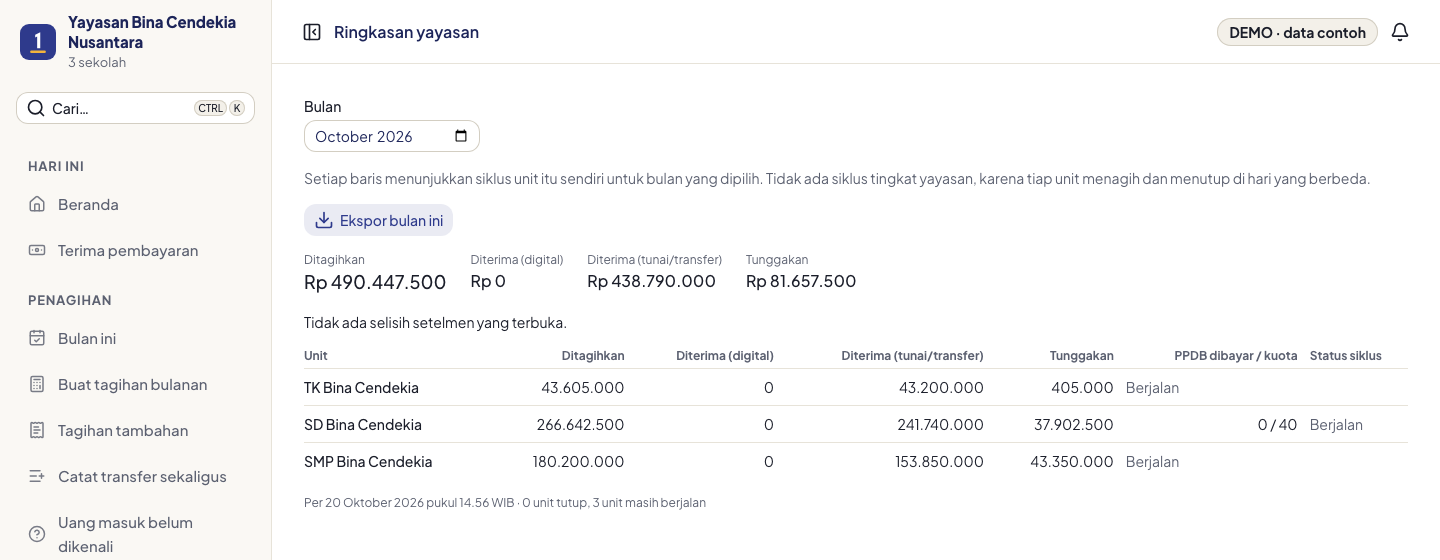Click the 43.200.000 cash received value
The height and width of the screenshot is (560, 1440).
(x=941, y=387)
